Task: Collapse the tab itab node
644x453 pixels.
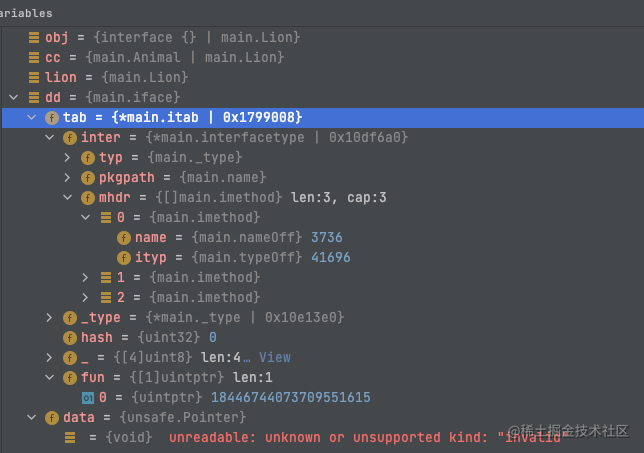Action: [x=32, y=118]
